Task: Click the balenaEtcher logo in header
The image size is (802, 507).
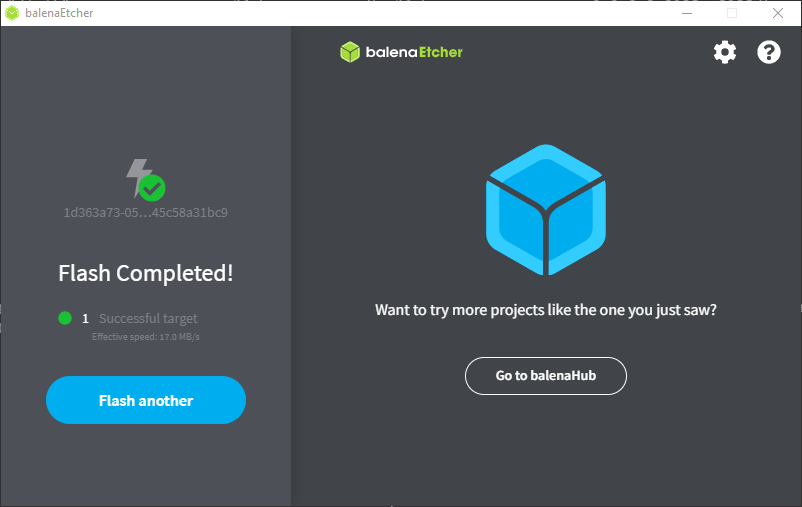Action: pos(401,52)
